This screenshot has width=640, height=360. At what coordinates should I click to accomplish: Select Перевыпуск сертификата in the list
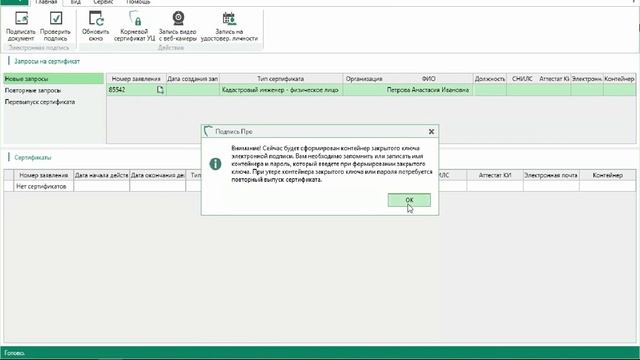pos(54,102)
